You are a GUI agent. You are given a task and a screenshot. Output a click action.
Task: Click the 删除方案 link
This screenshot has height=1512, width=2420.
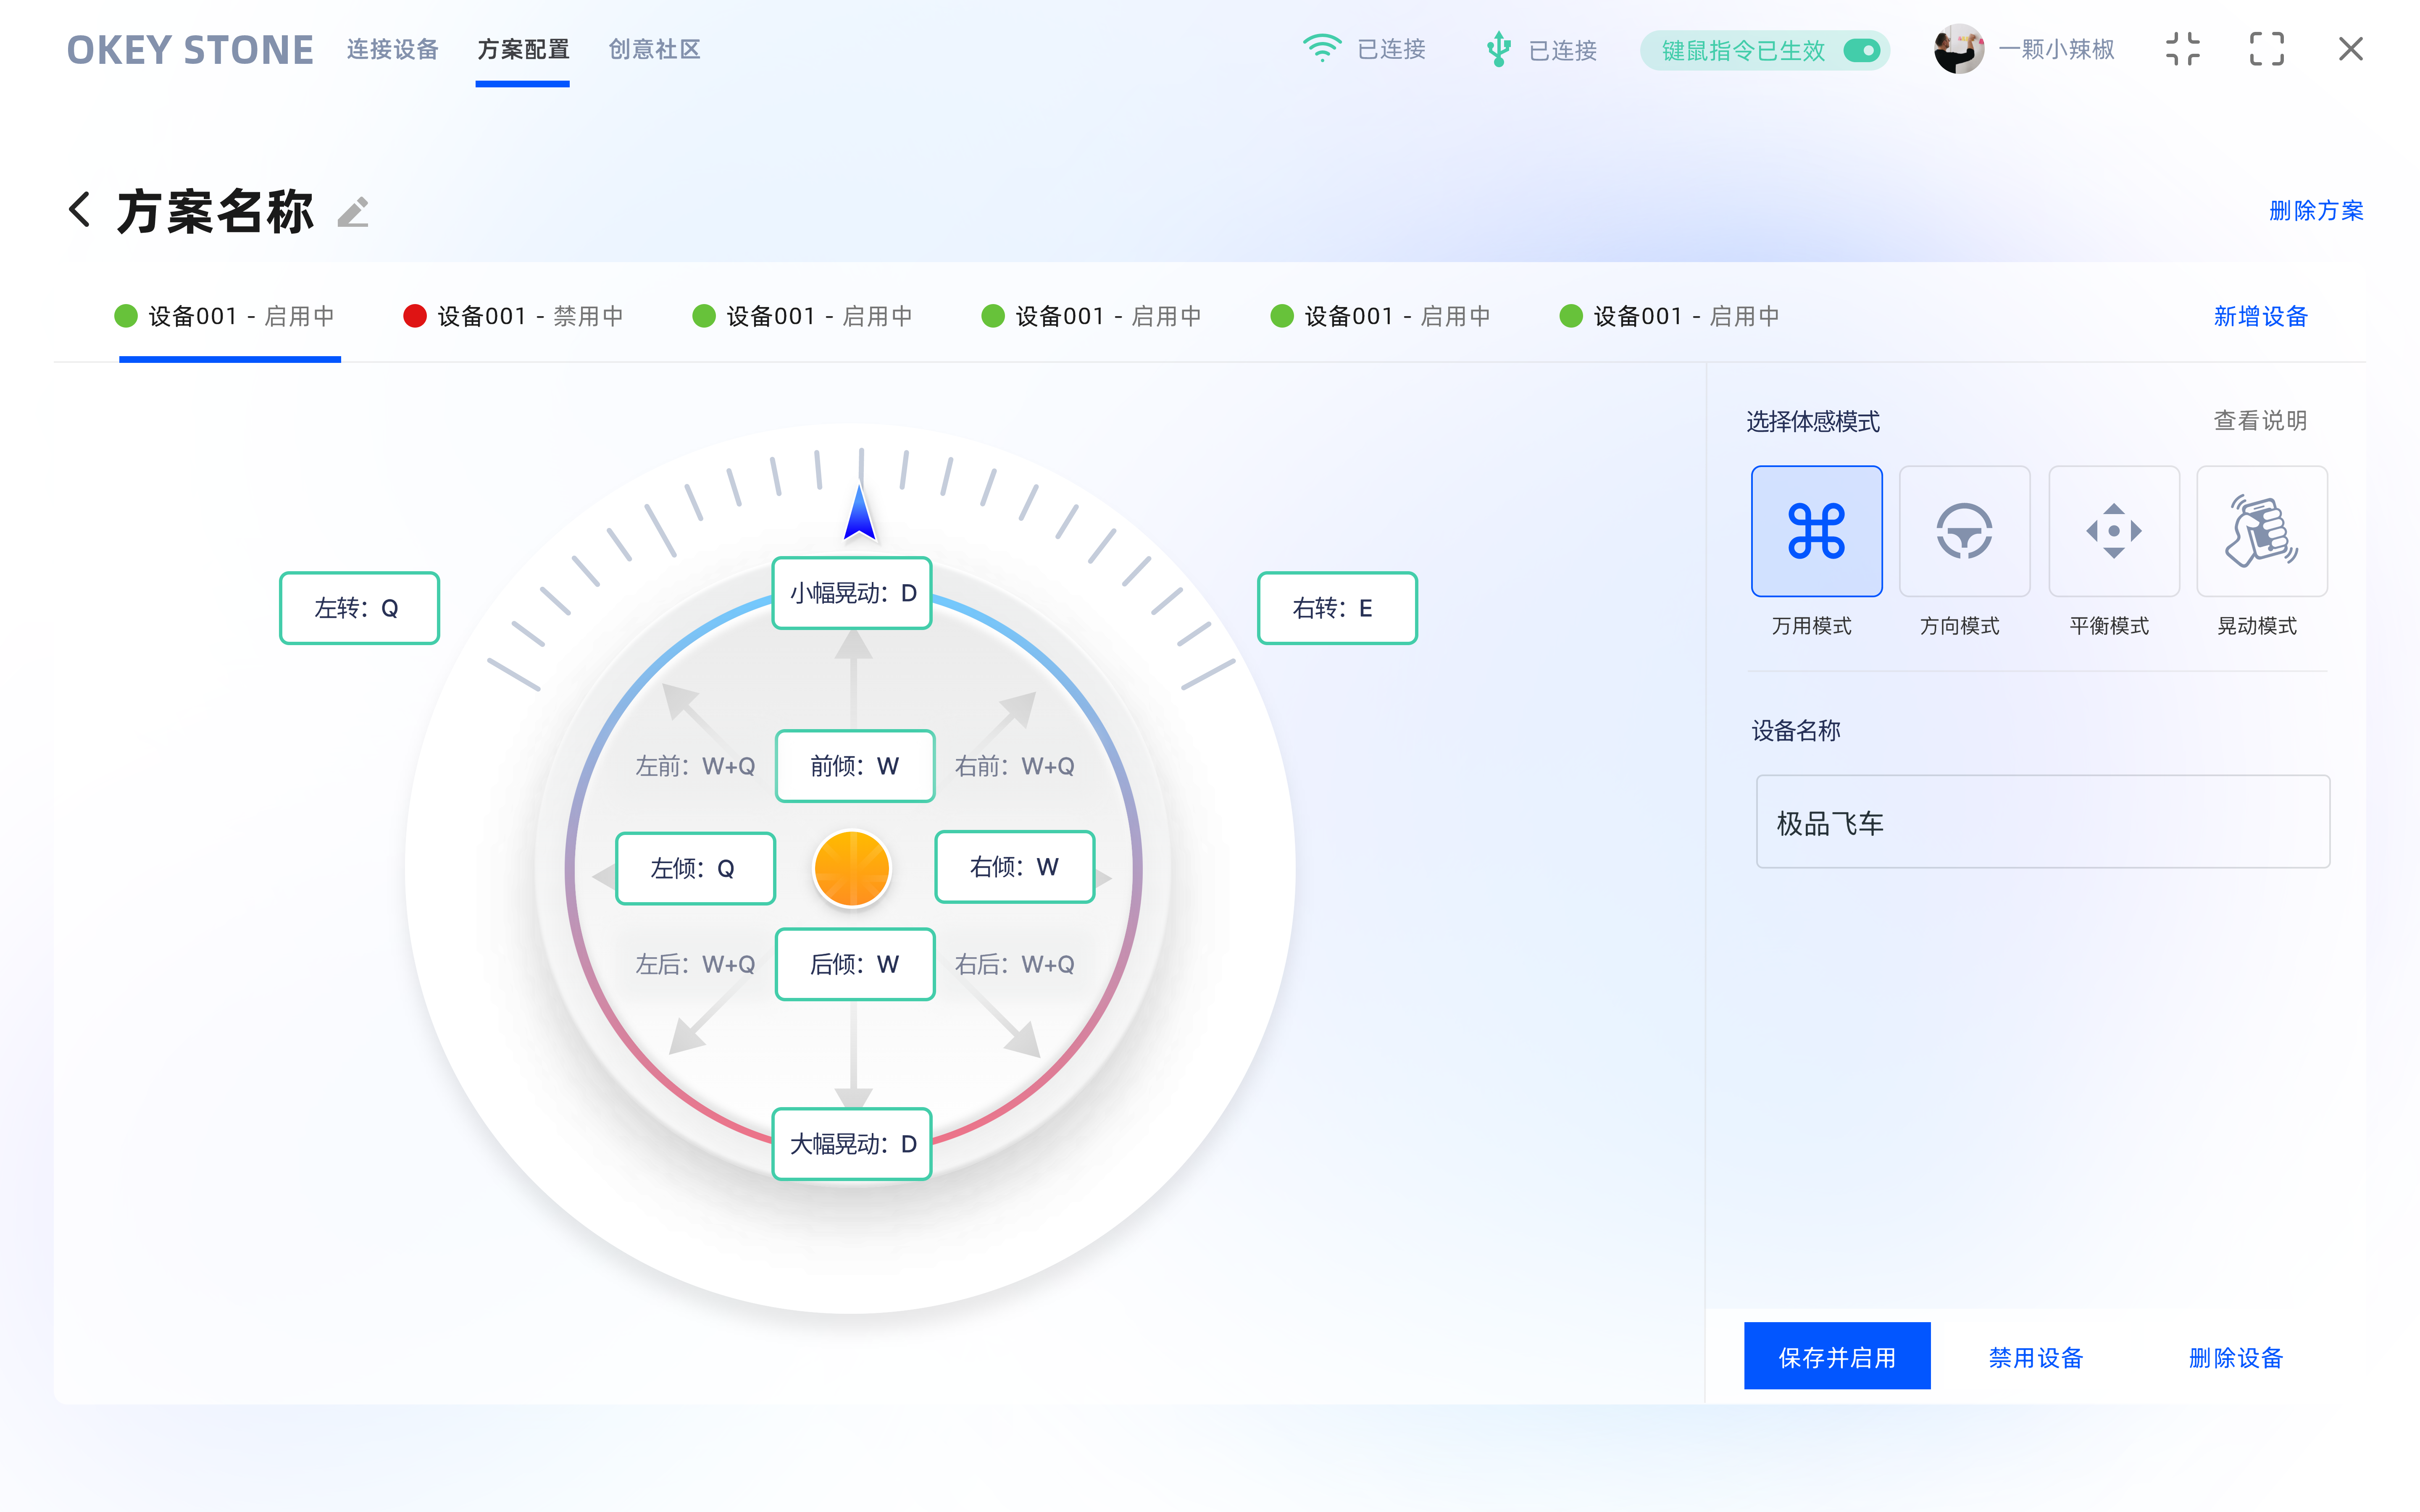pyautogui.click(x=2315, y=211)
